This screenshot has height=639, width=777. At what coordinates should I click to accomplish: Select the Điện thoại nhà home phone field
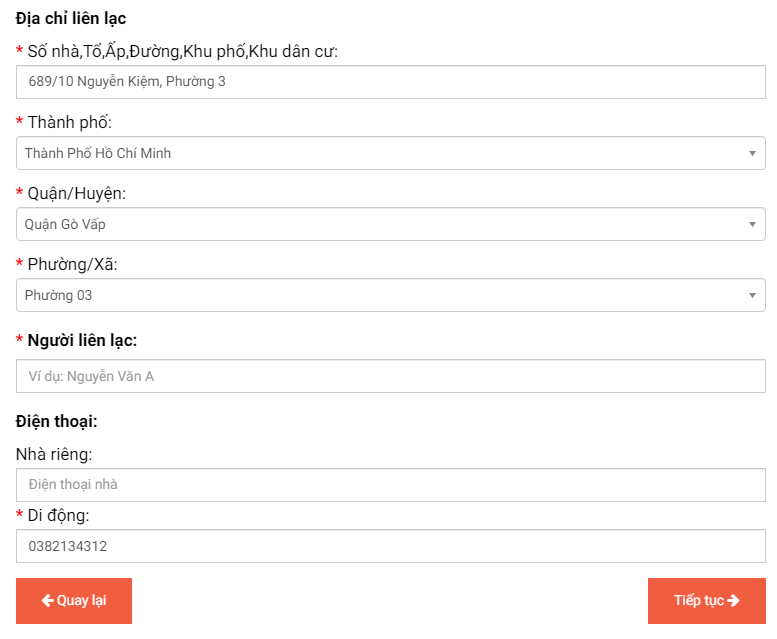click(390, 485)
